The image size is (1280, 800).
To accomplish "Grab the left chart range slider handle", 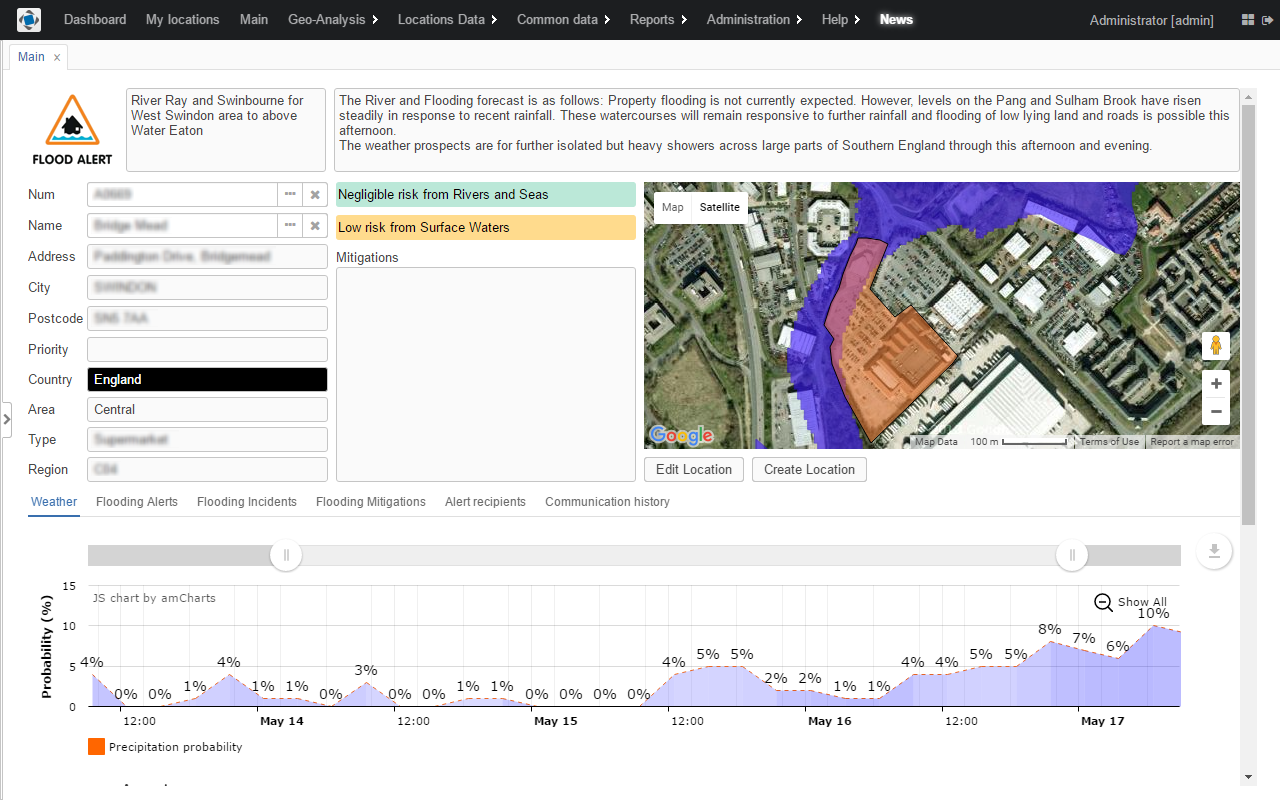I will pyautogui.click(x=286, y=555).
